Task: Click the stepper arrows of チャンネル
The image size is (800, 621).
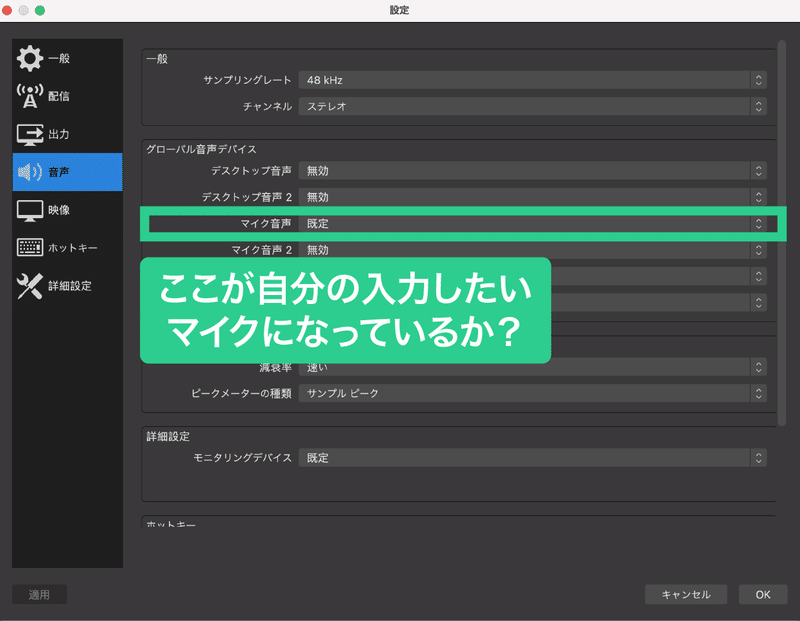Action: coord(759,107)
